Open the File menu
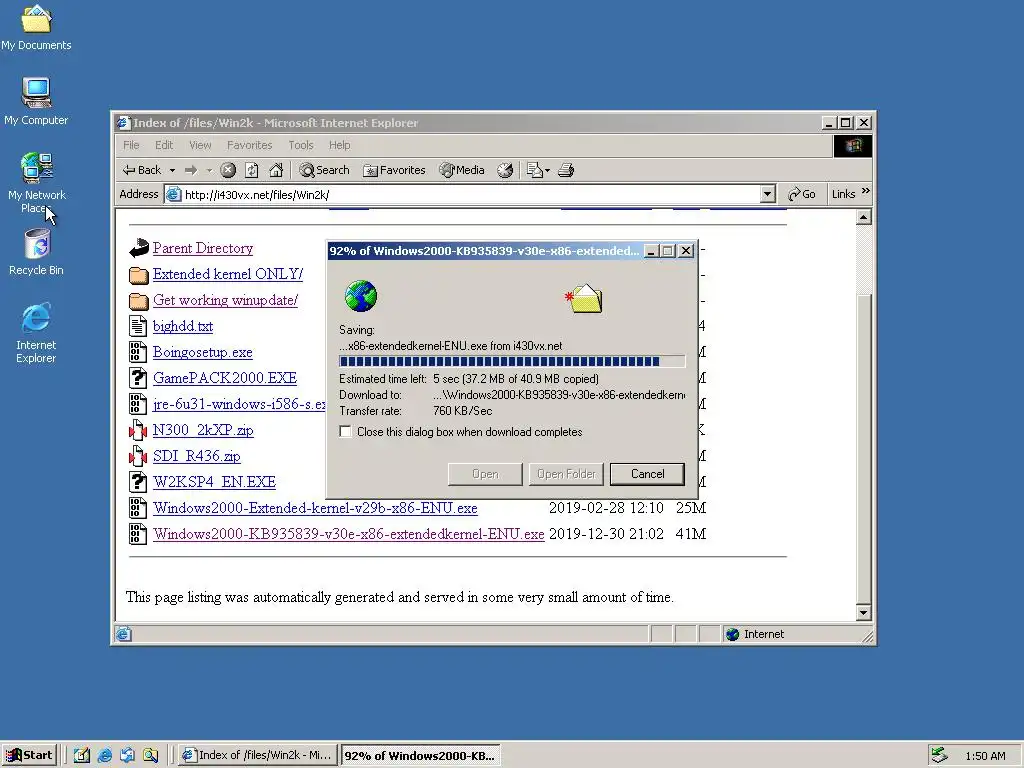 131,145
